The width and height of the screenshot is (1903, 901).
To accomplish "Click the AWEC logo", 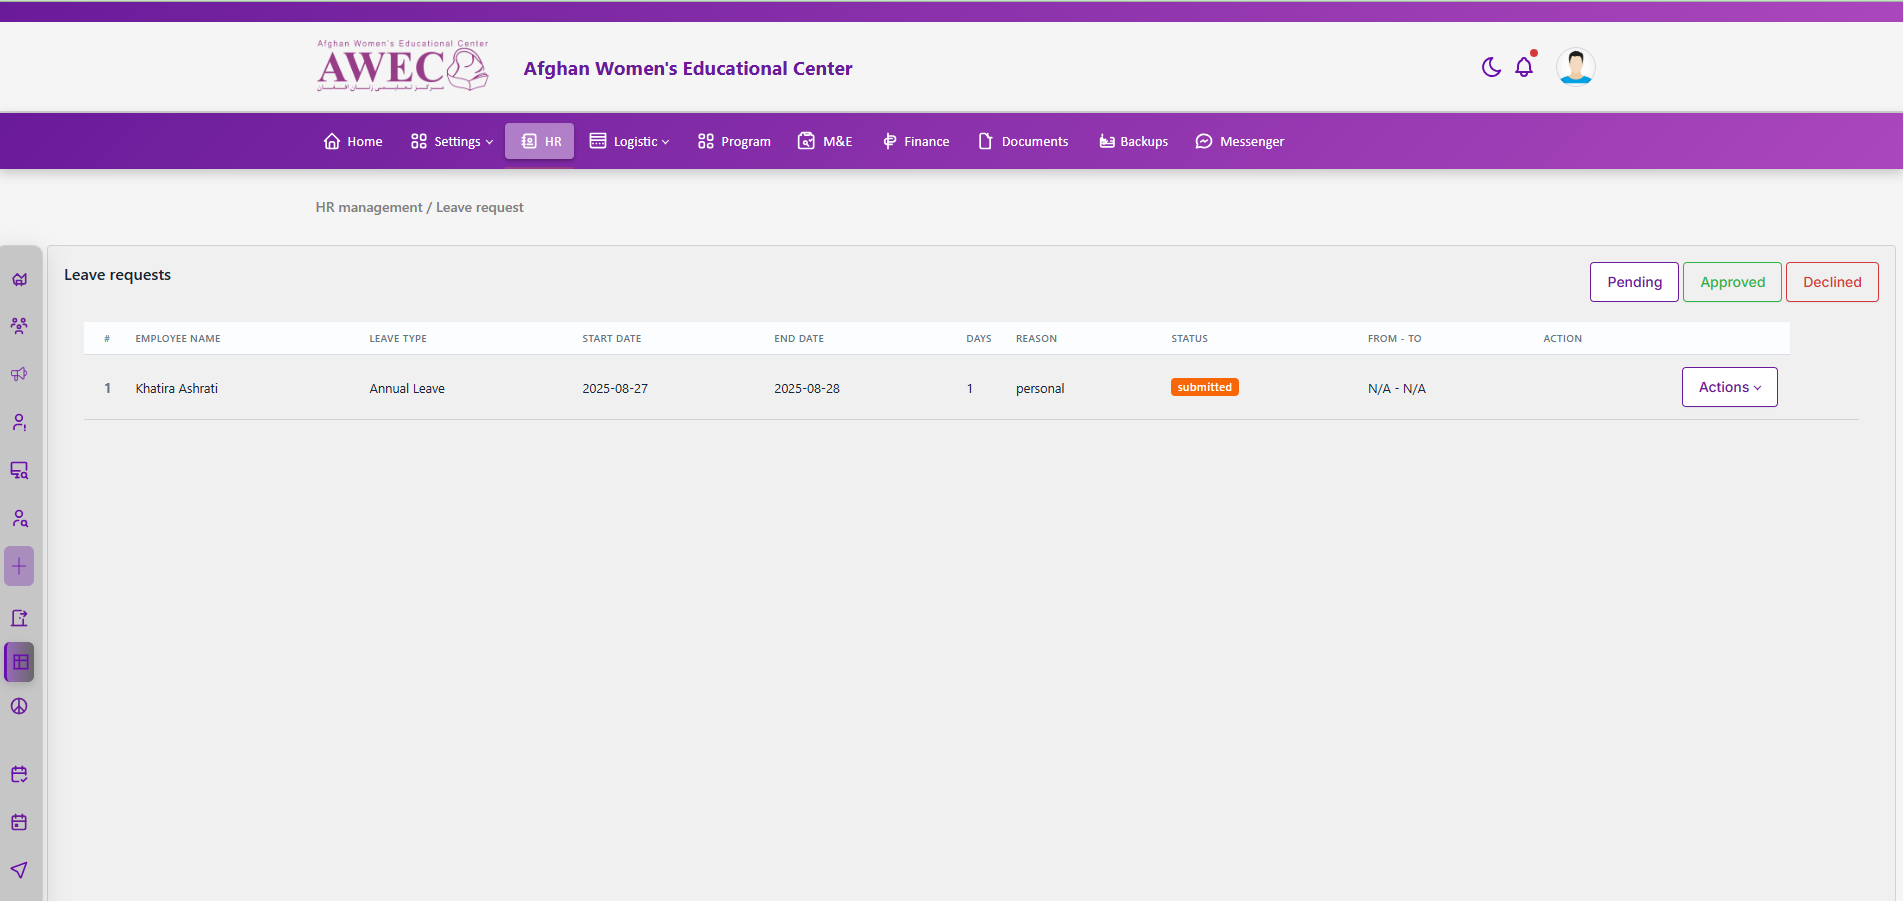I will pyautogui.click(x=402, y=67).
